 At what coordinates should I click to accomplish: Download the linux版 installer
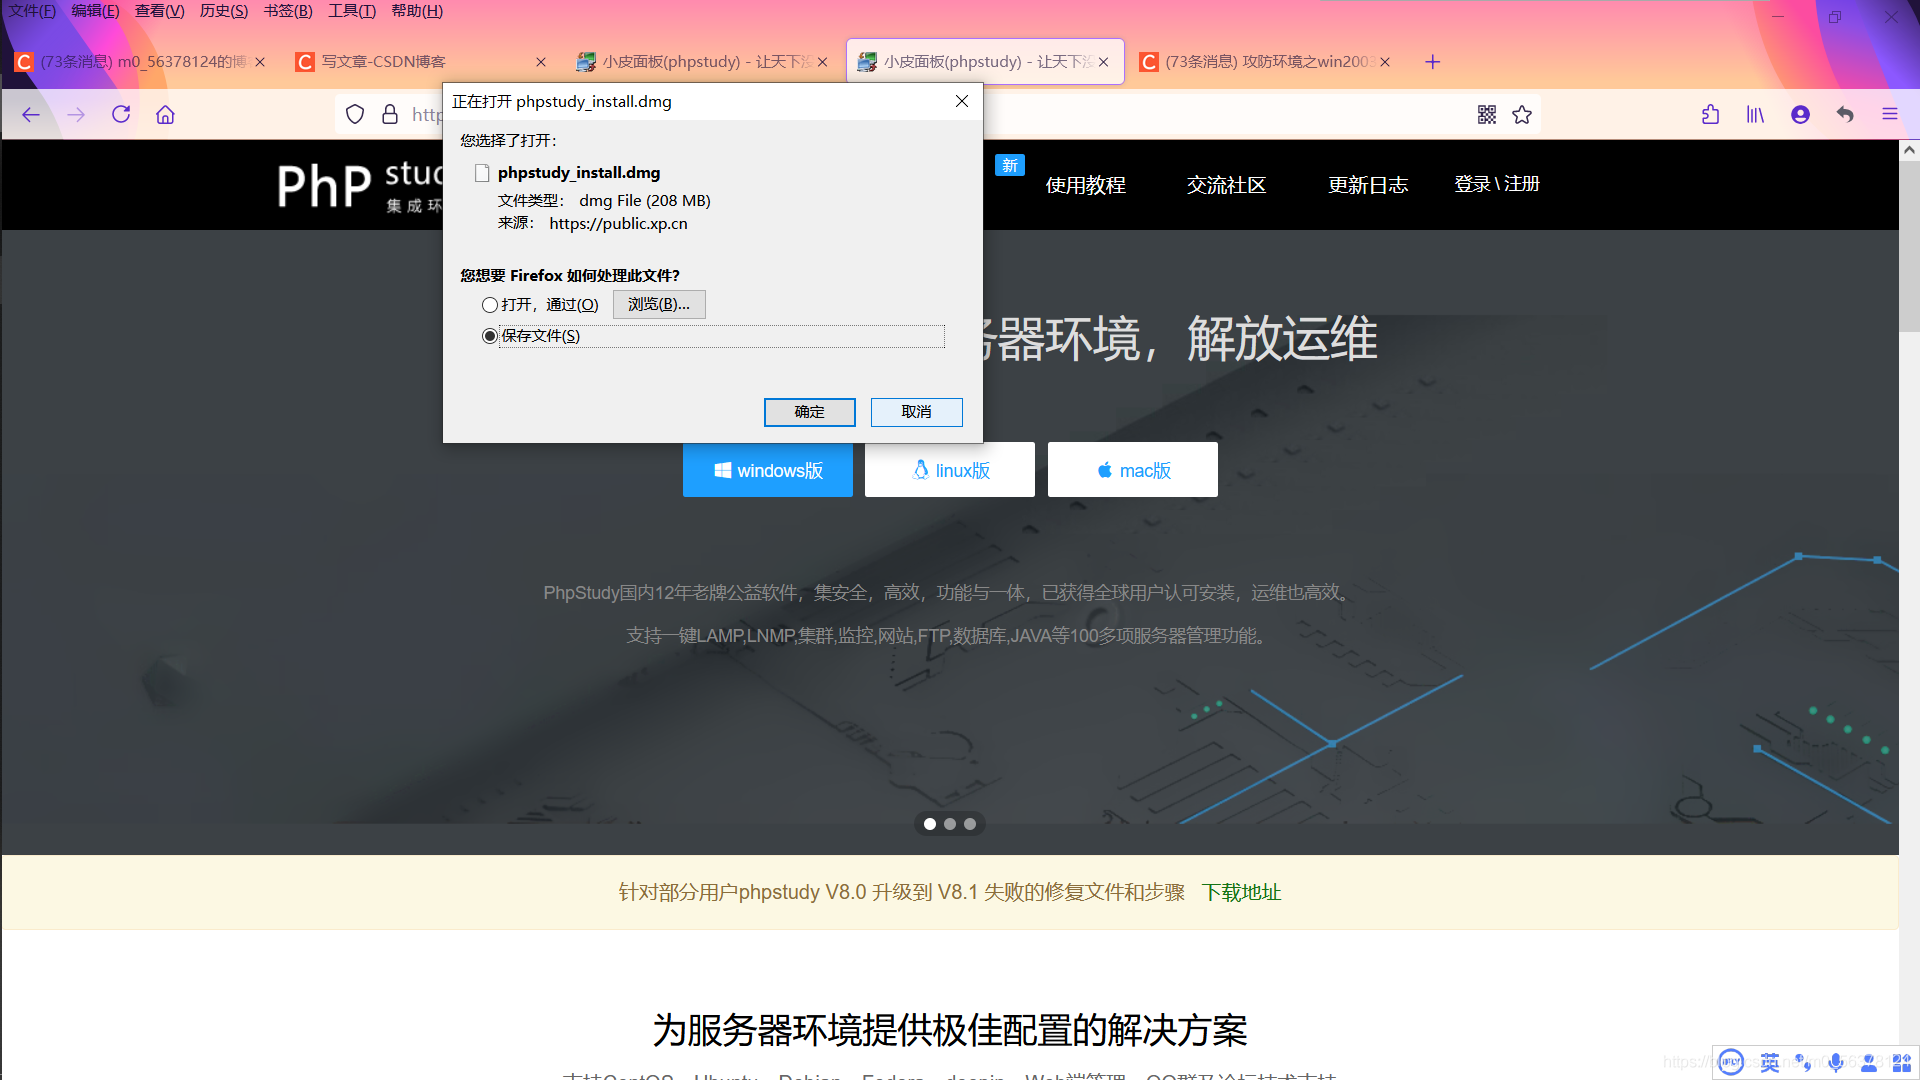(950, 470)
